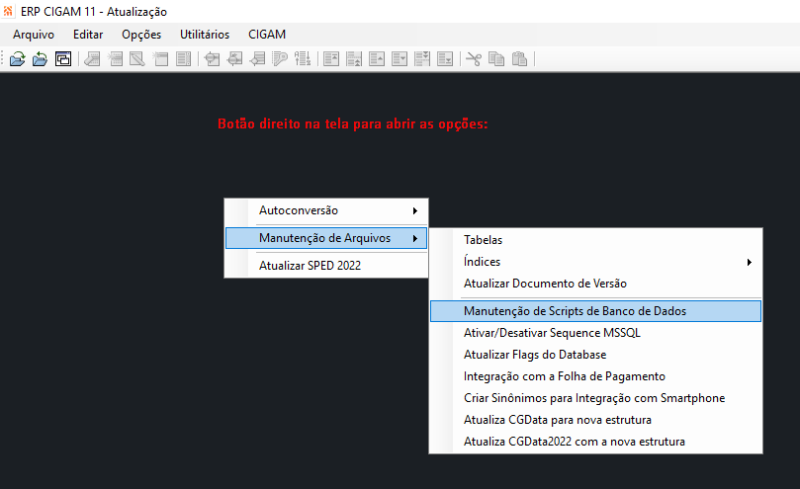Choose Integração com a Folha de Pagamento
The image size is (800, 489).
[595, 376]
